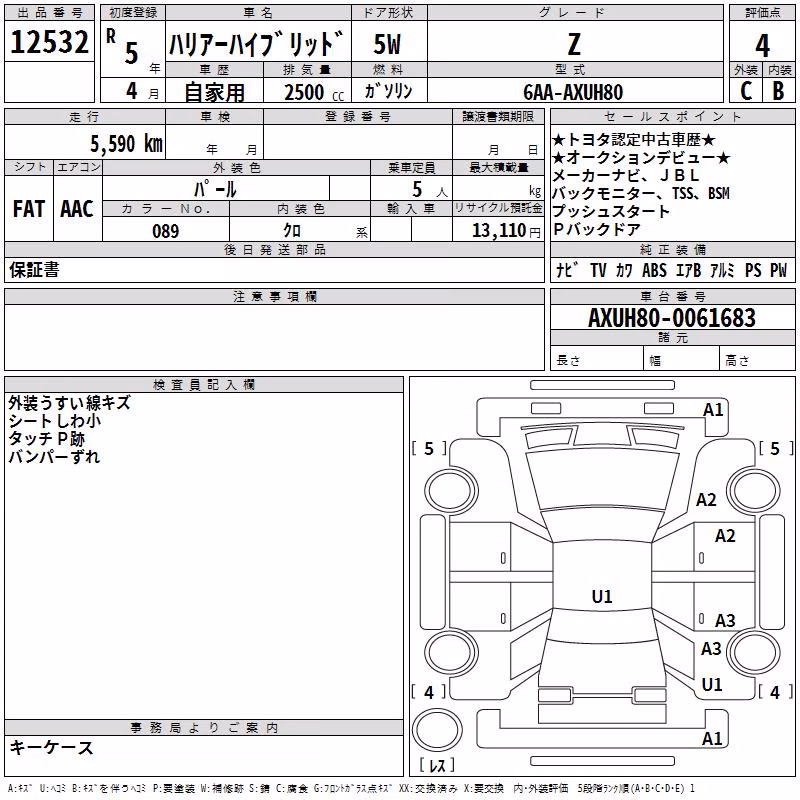Select equipment code カワ
The image size is (800, 800).
[x=624, y=270]
